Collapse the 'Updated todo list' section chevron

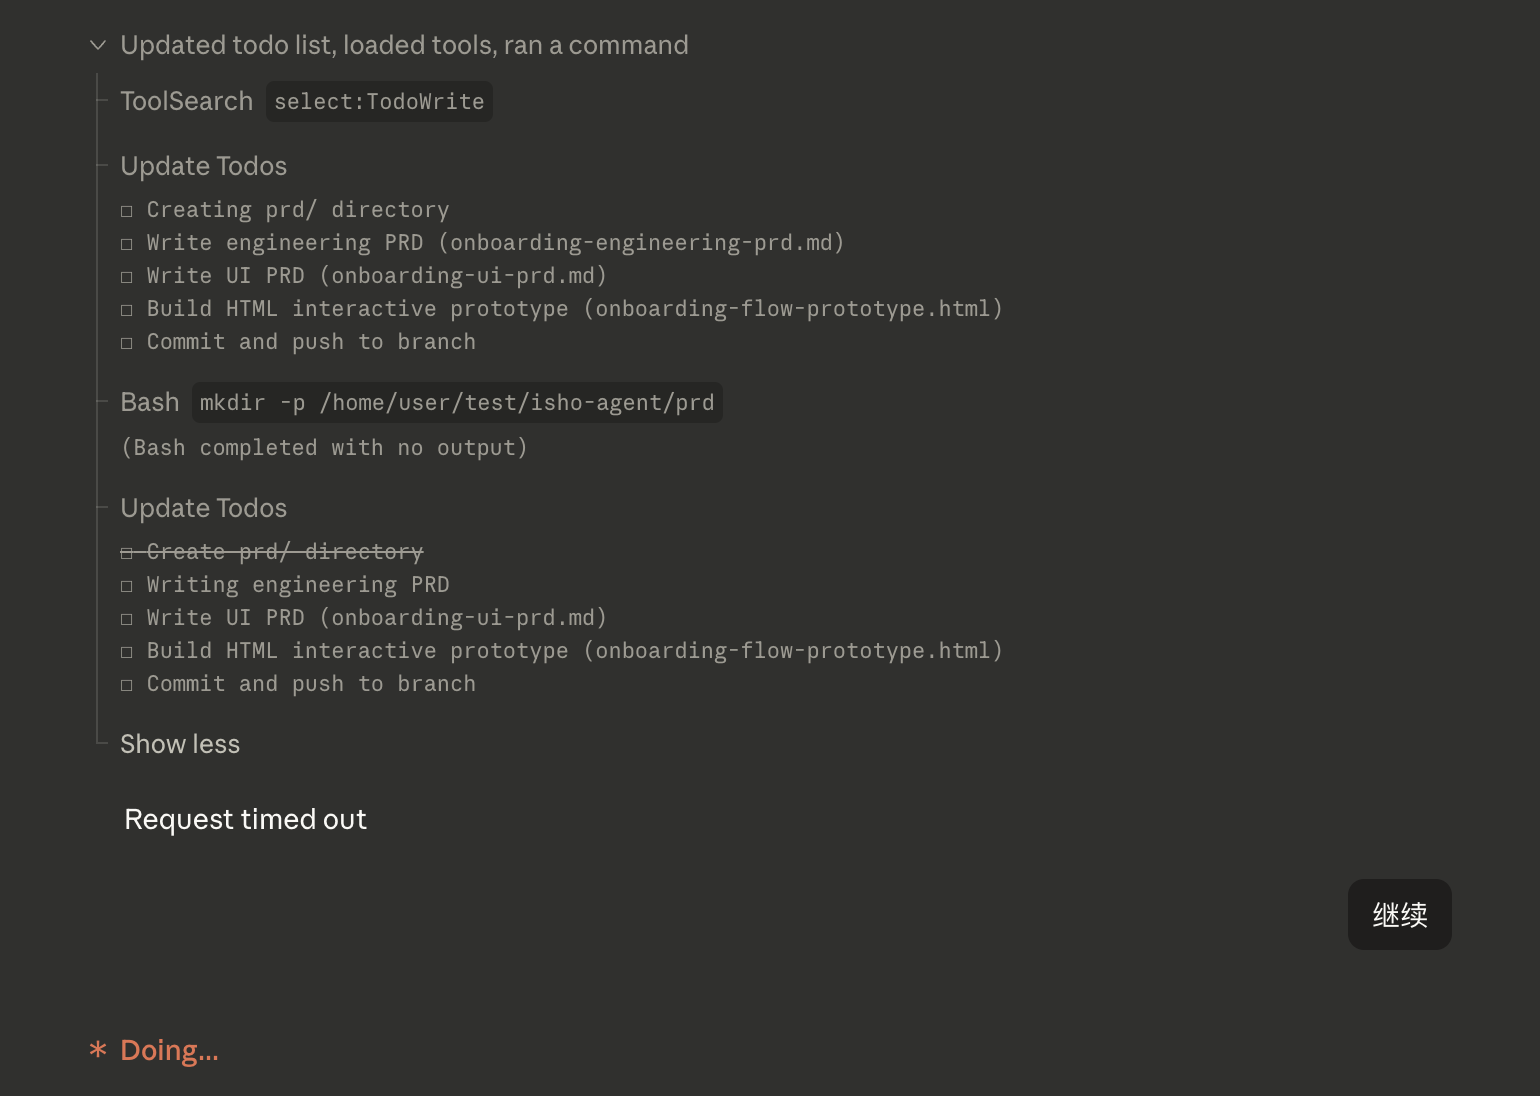click(98, 45)
